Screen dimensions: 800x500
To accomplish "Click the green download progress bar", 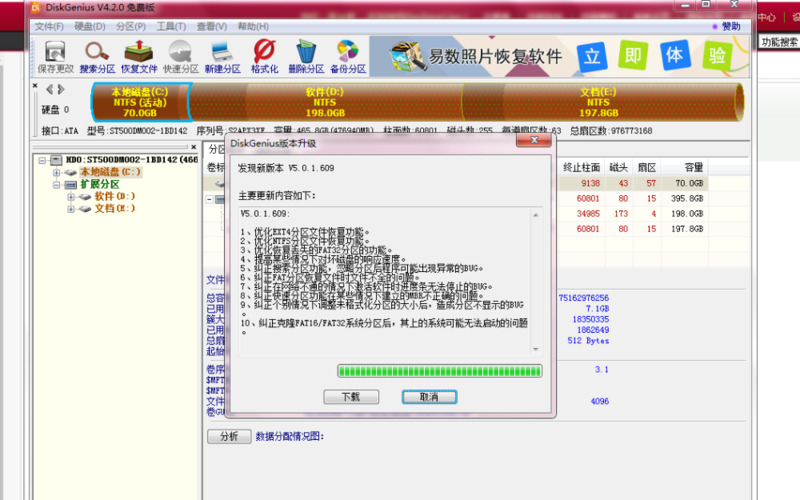I will 439,371.
